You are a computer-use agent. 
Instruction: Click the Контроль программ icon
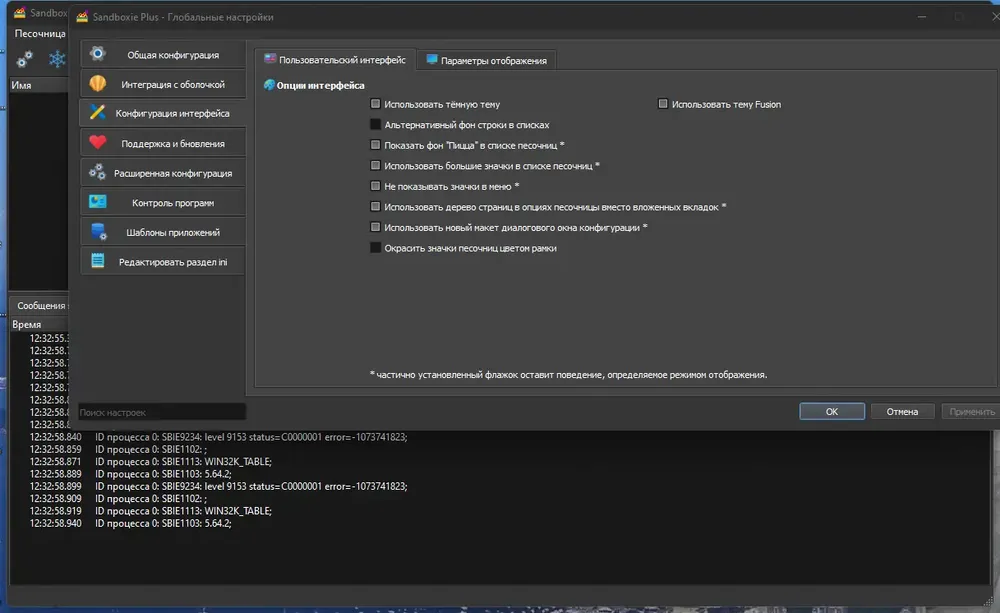pos(98,202)
